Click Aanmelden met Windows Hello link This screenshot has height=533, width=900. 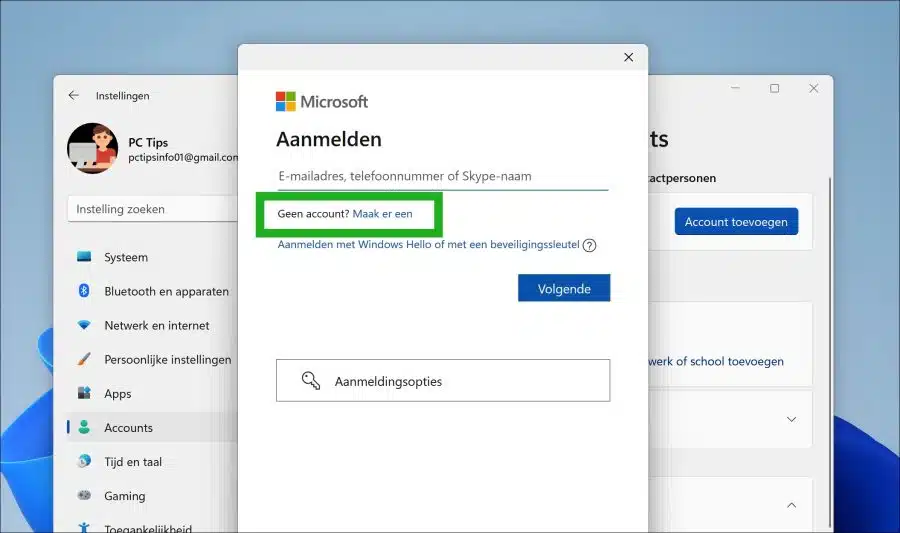428,244
